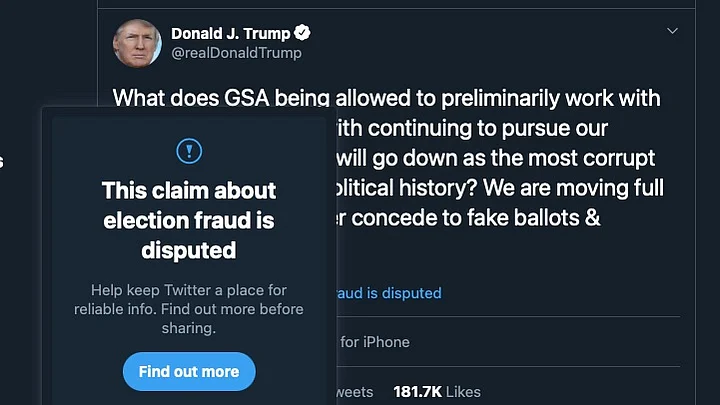Viewport: 720px width, 405px height.
Task: Click the 'concede to fake ballots' tweet line
Action: [x=466, y=217]
